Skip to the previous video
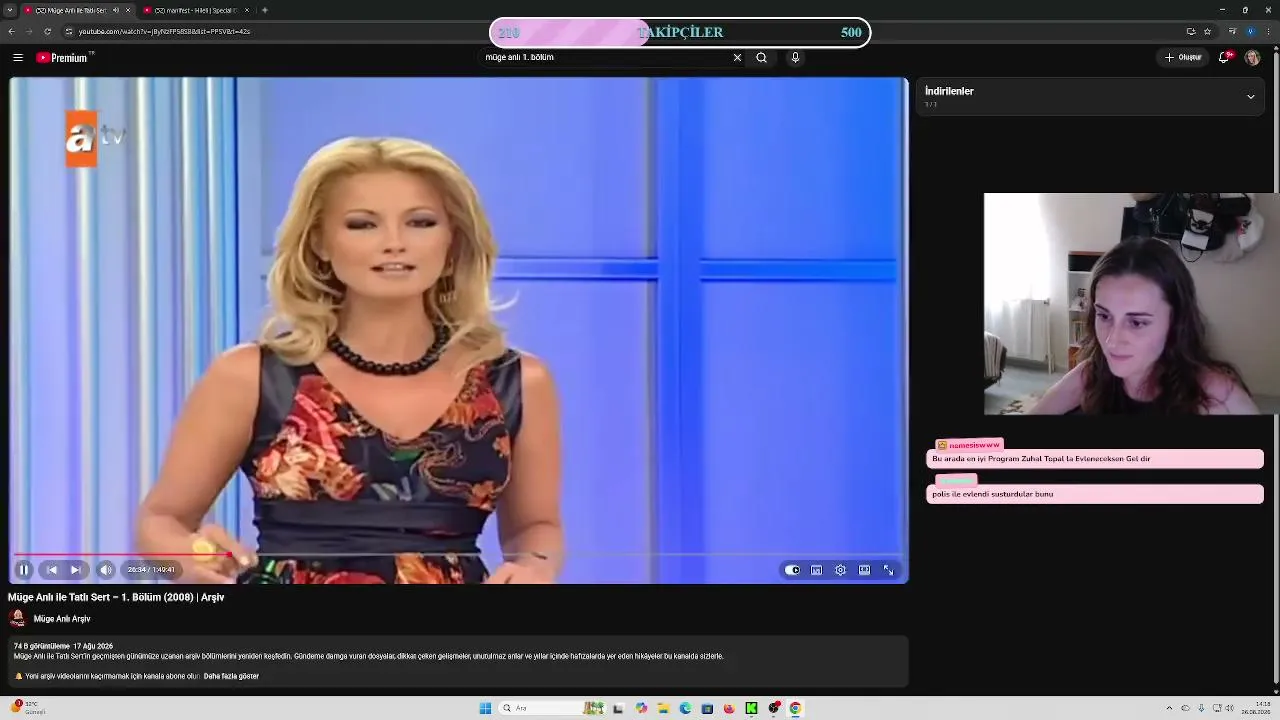 point(52,570)
